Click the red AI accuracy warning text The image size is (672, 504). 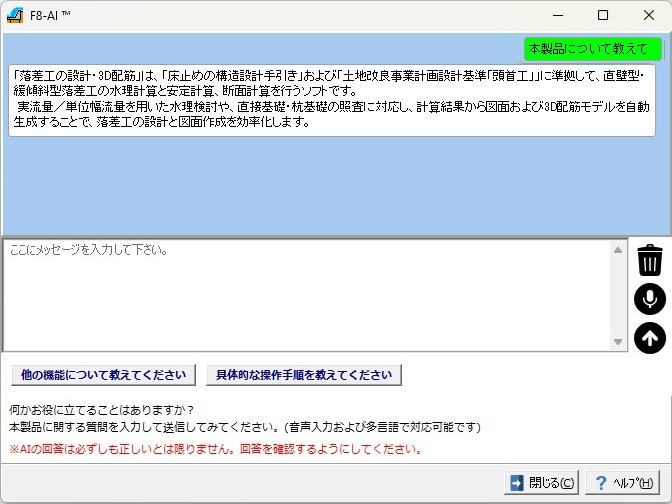pos(215,449)
